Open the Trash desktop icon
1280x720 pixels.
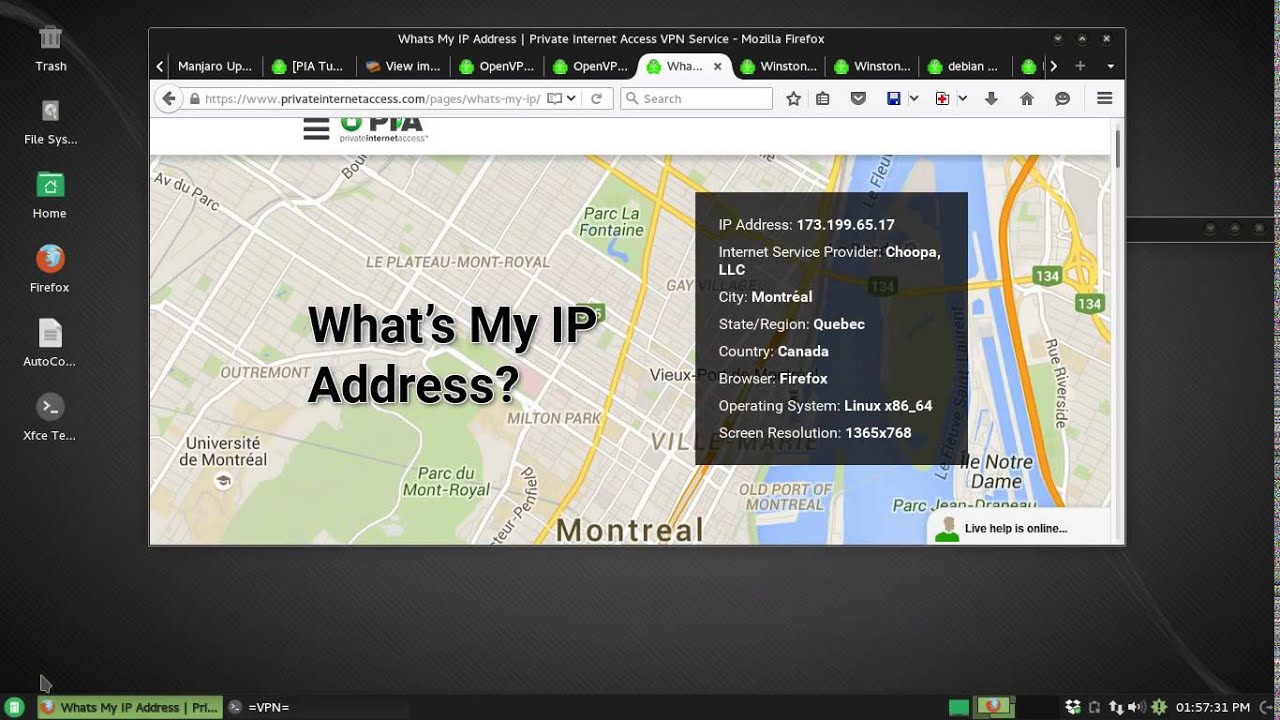pyautogui.click(x=50, y=49)
